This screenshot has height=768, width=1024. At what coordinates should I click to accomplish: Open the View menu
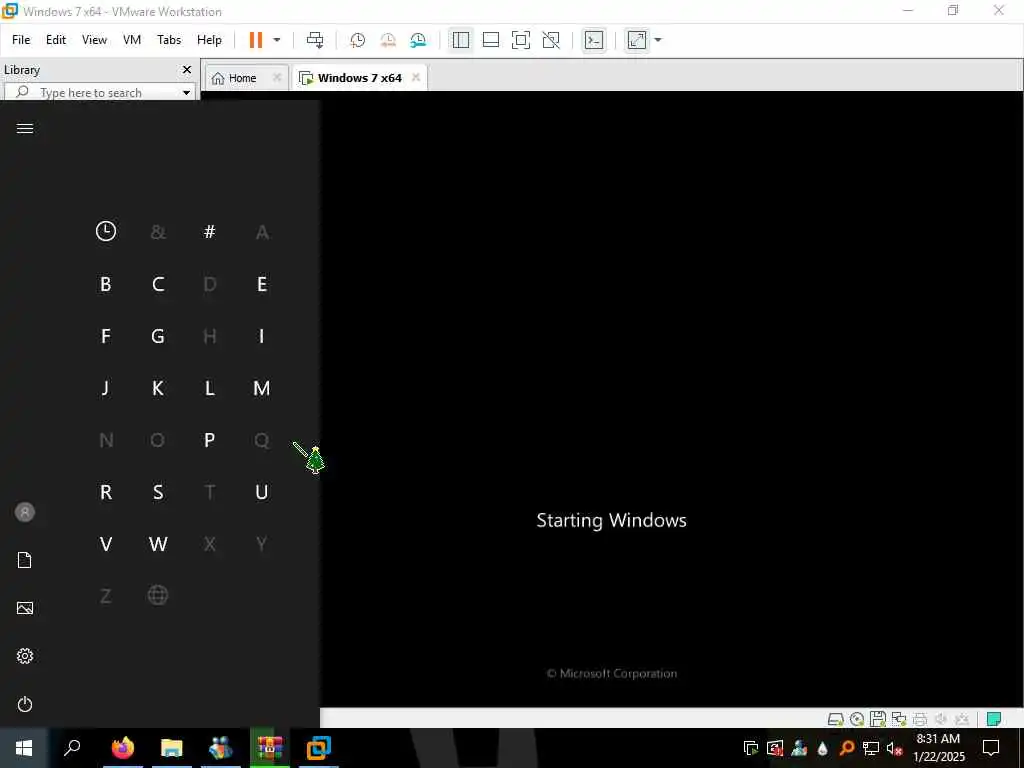94,40
